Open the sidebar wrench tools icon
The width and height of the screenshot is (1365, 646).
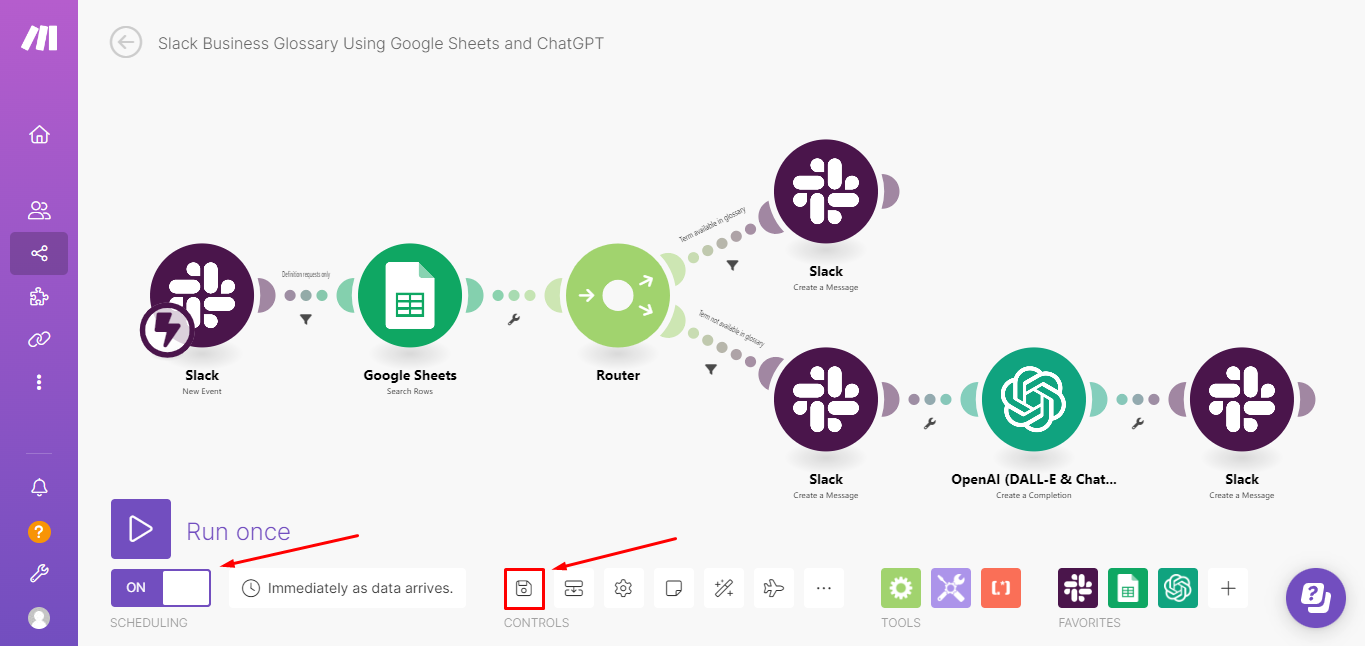click(x=39, y=574)
